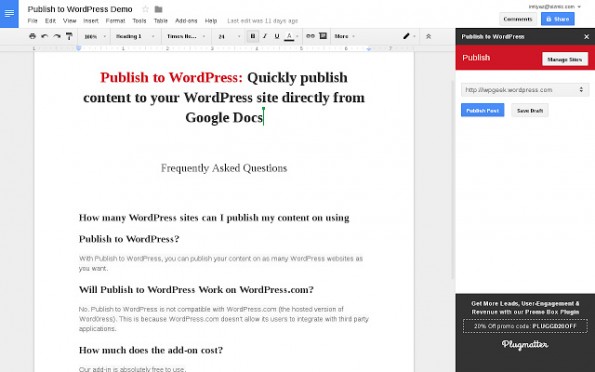Open the Times New Roman font dropdown
The image size is (595, 372).
[186, 36]
